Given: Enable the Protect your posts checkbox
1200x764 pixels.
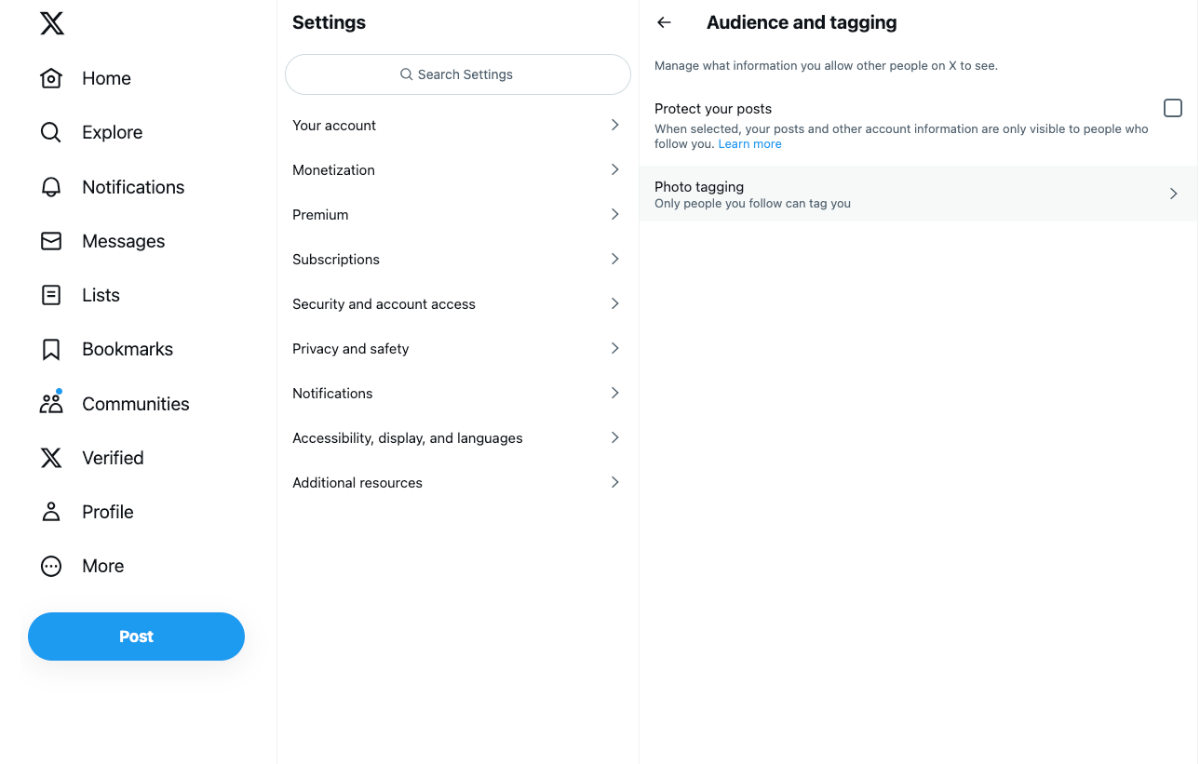Looking at the screenshot, I should [x=1172, y=107].
